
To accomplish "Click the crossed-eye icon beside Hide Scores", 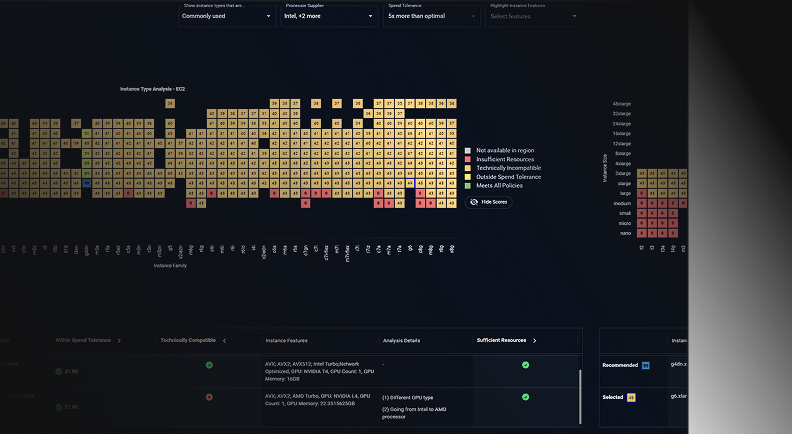I will (474, 202).
